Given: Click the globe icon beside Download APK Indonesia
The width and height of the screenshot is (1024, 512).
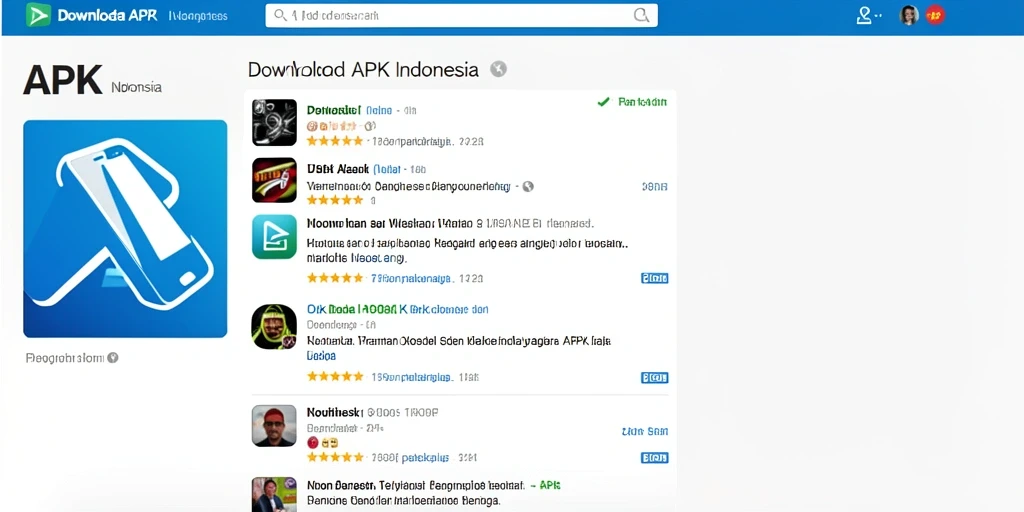Looking at the screenshot, I should (498, 69).
